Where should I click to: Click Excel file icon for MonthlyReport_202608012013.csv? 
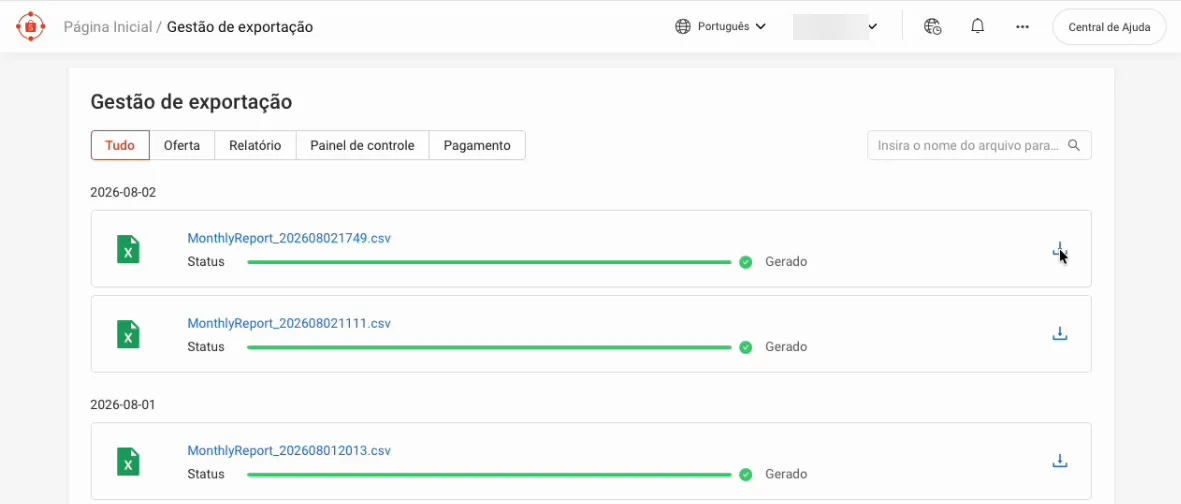[128, 461]
